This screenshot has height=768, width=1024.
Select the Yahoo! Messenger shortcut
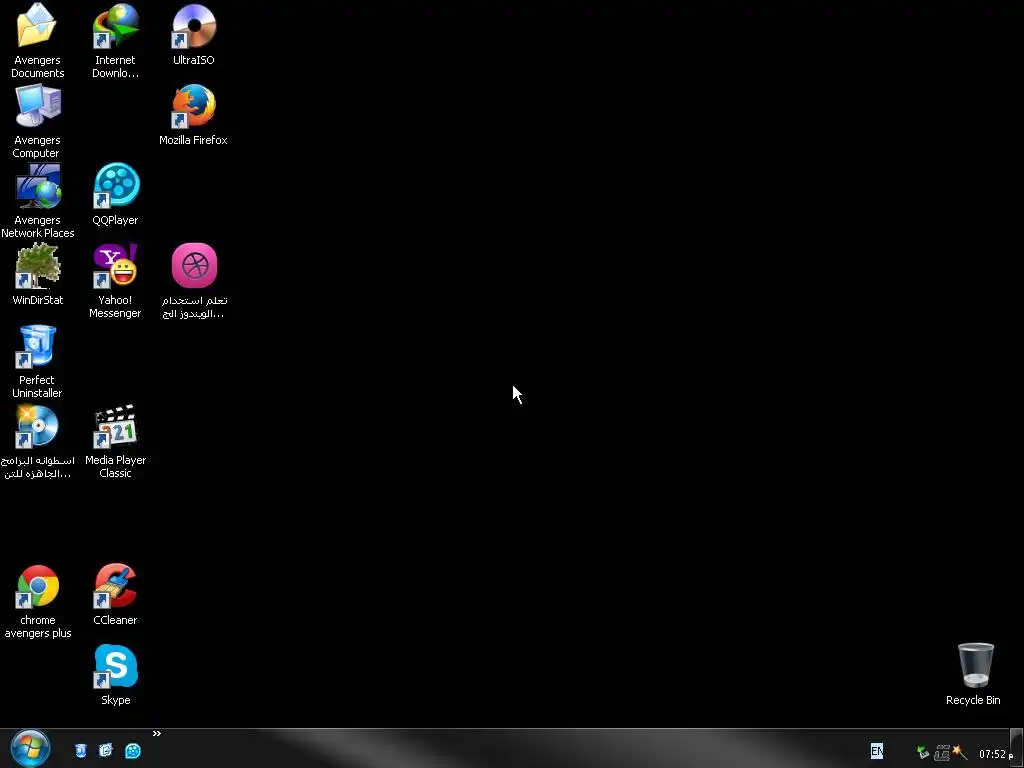point(116,266)
